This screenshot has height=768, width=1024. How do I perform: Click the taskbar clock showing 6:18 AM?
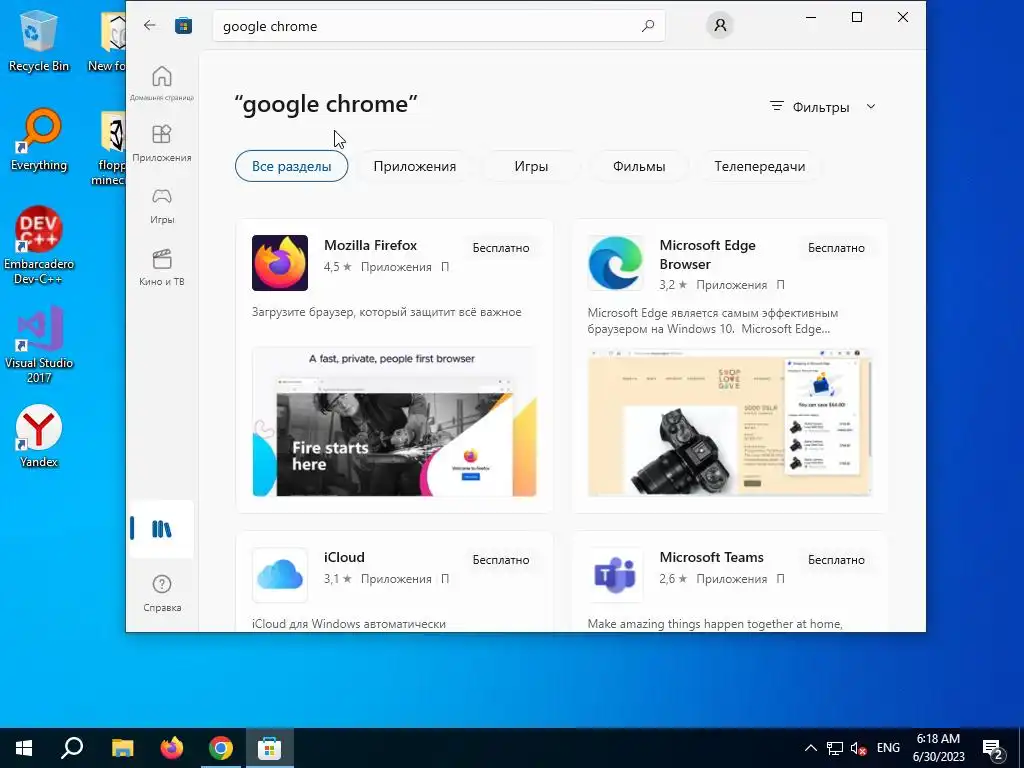point(938,748)
